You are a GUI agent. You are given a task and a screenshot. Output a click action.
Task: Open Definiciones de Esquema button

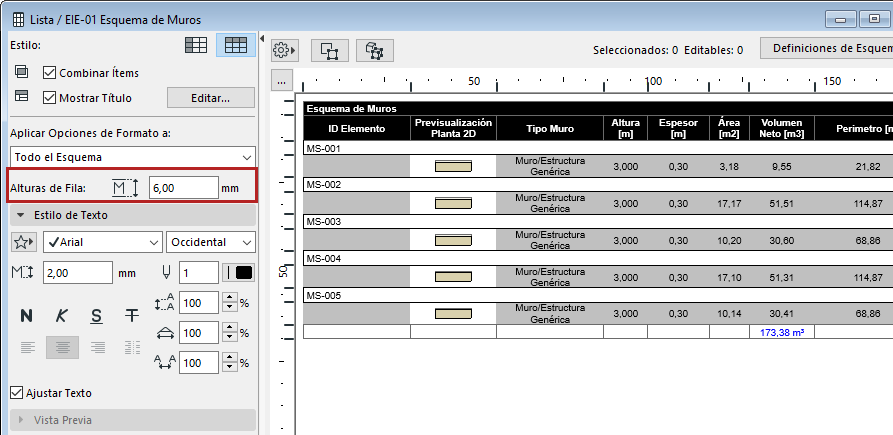pos(826,48)
